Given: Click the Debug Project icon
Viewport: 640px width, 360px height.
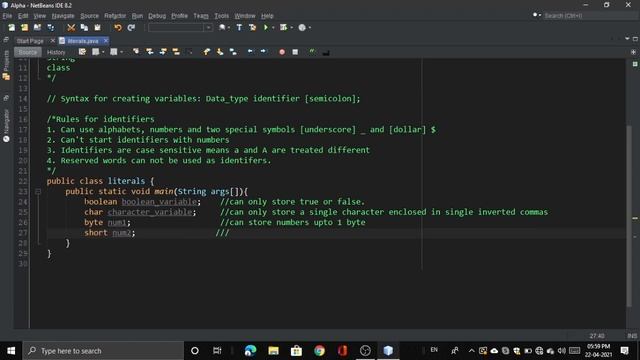Looking at the screenshot, I should click(283, 28).
